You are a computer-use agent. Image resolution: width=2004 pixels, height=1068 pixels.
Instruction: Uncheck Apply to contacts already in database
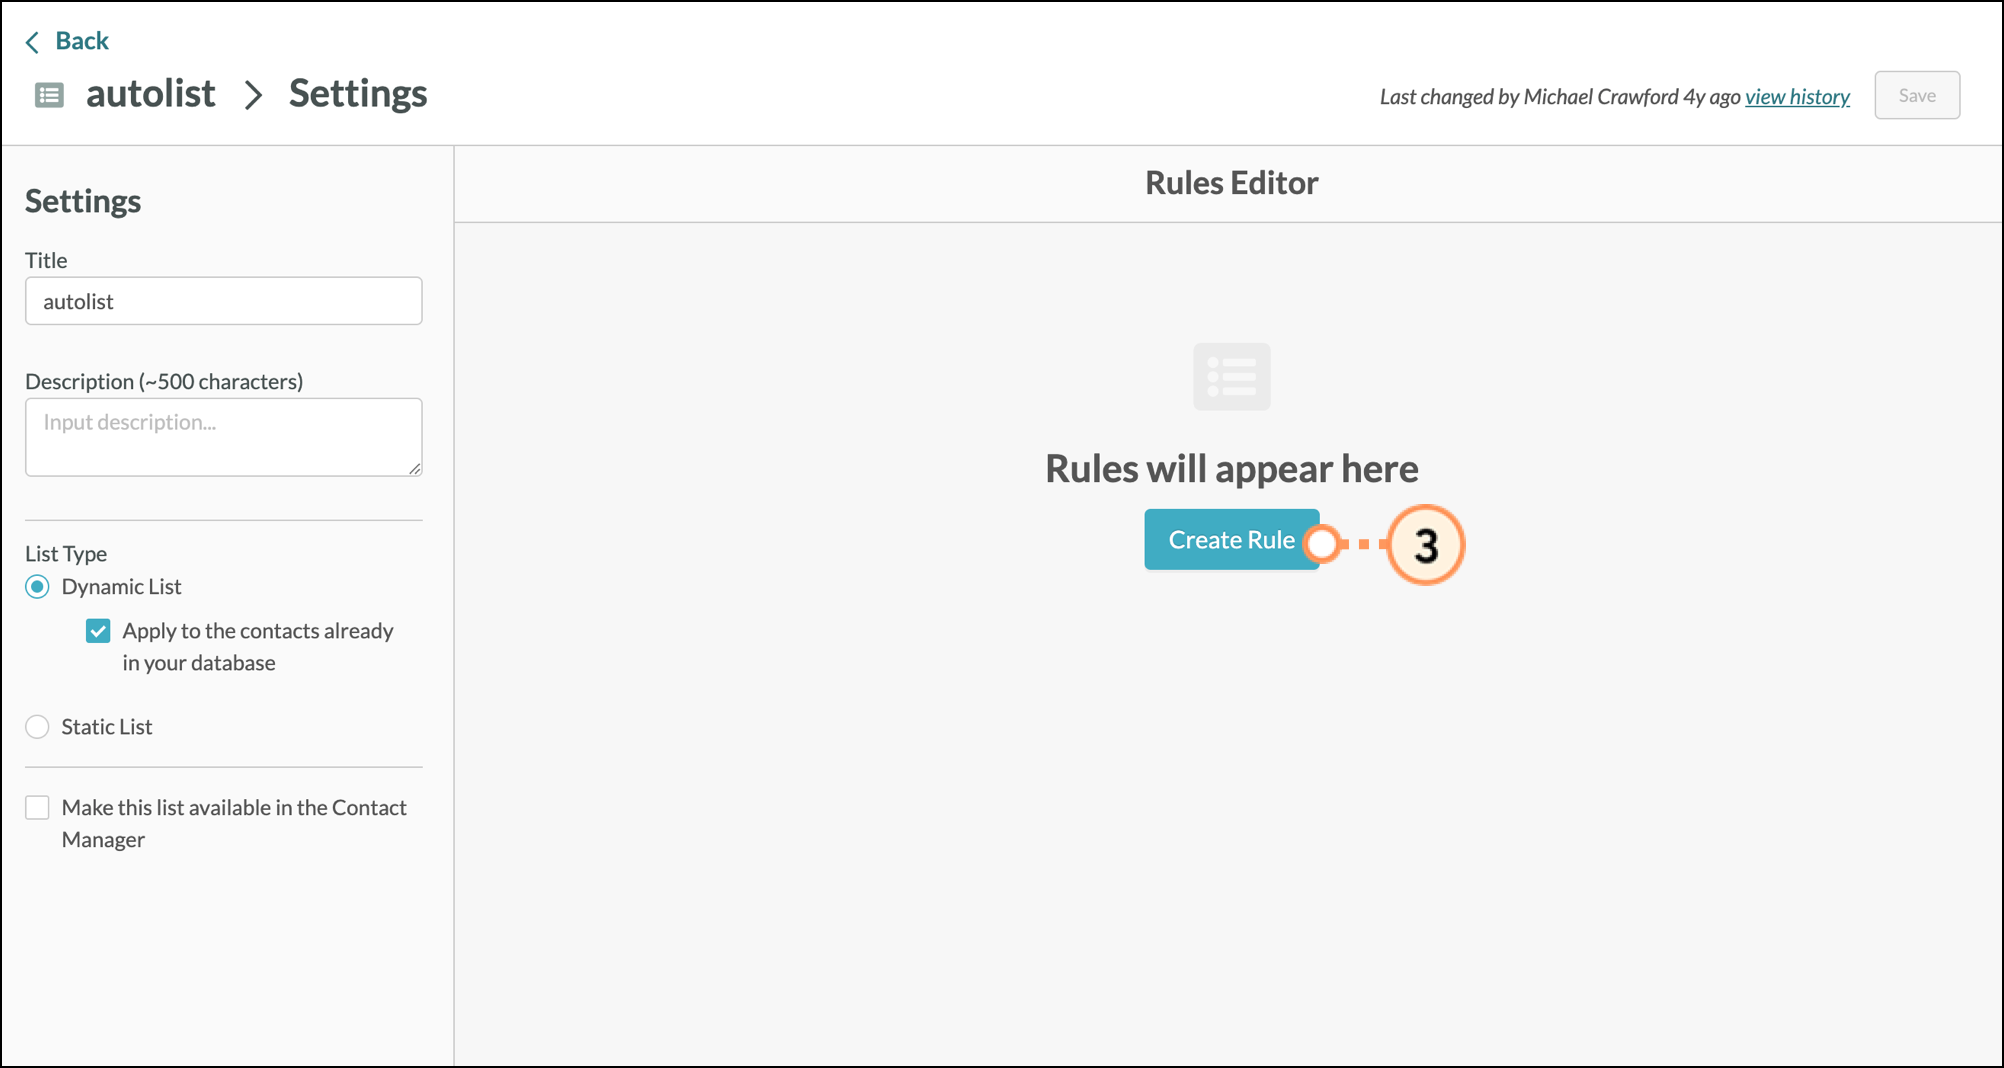pos(98,631)
